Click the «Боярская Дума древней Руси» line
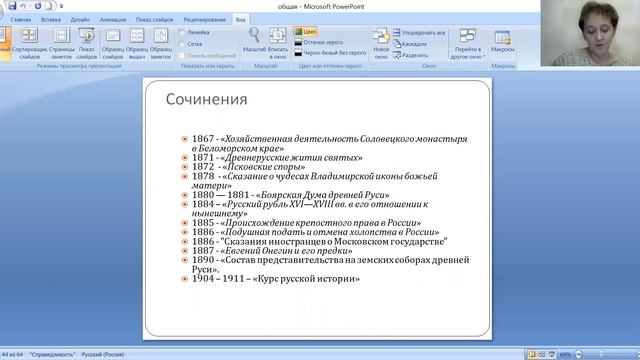Viewport: 640px width, 360px height. pos(291,195)
